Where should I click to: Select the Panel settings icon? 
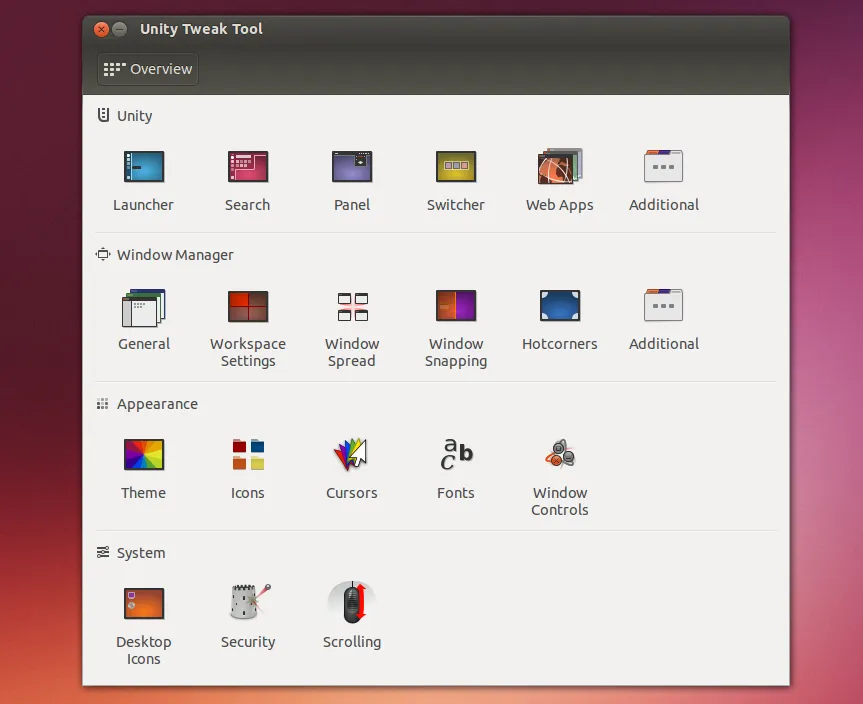(x=351, y=167)
